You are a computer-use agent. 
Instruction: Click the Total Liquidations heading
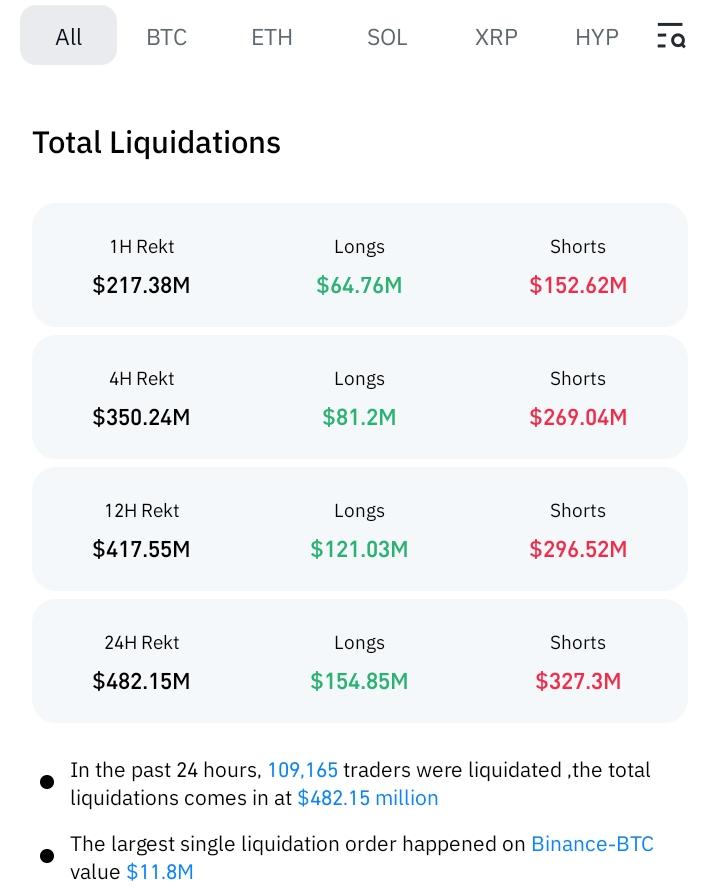pos(156,142)
